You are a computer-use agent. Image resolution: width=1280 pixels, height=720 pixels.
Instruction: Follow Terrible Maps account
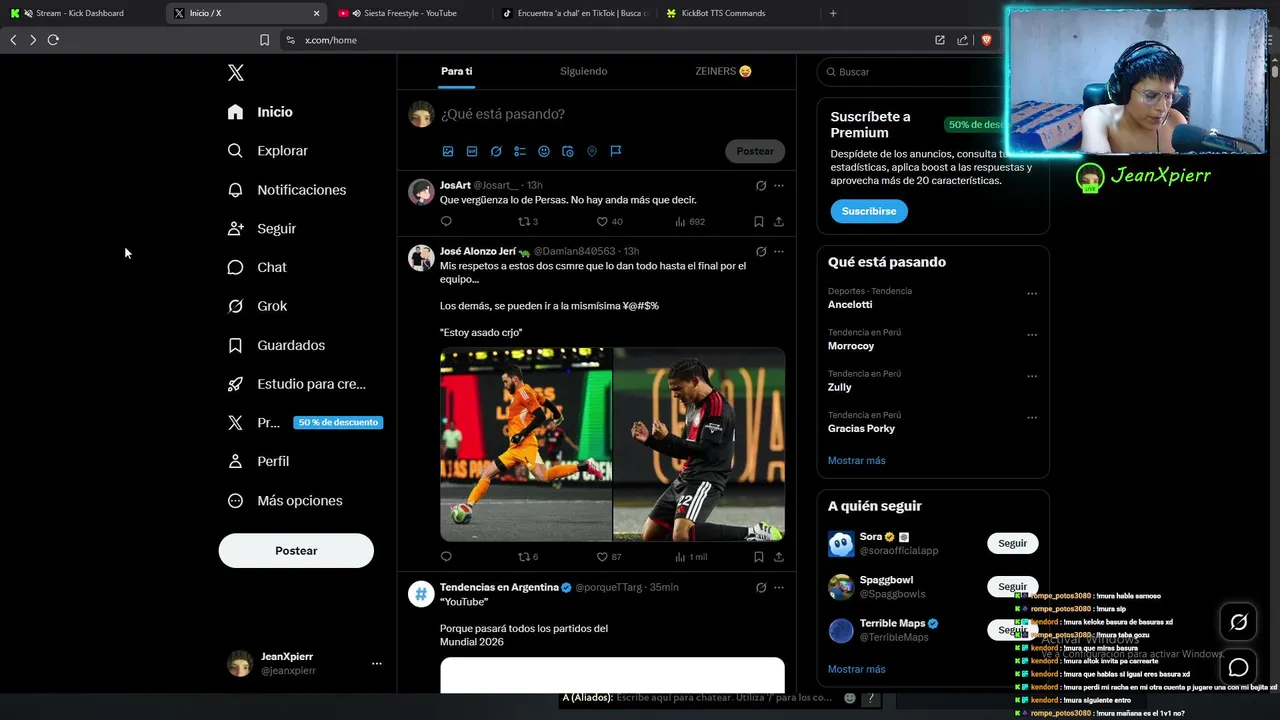click(1012, 629)
